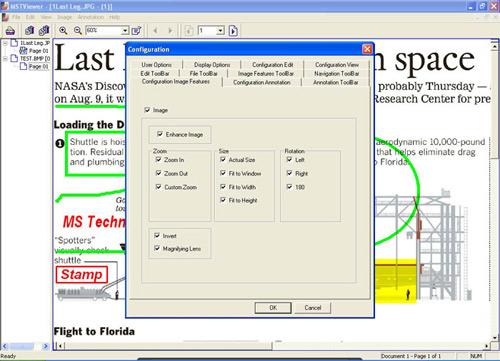The height and width of the screenshot is (361, 500).
Task: Uncheck the Enhance Image checkbox
Action: 160,134
